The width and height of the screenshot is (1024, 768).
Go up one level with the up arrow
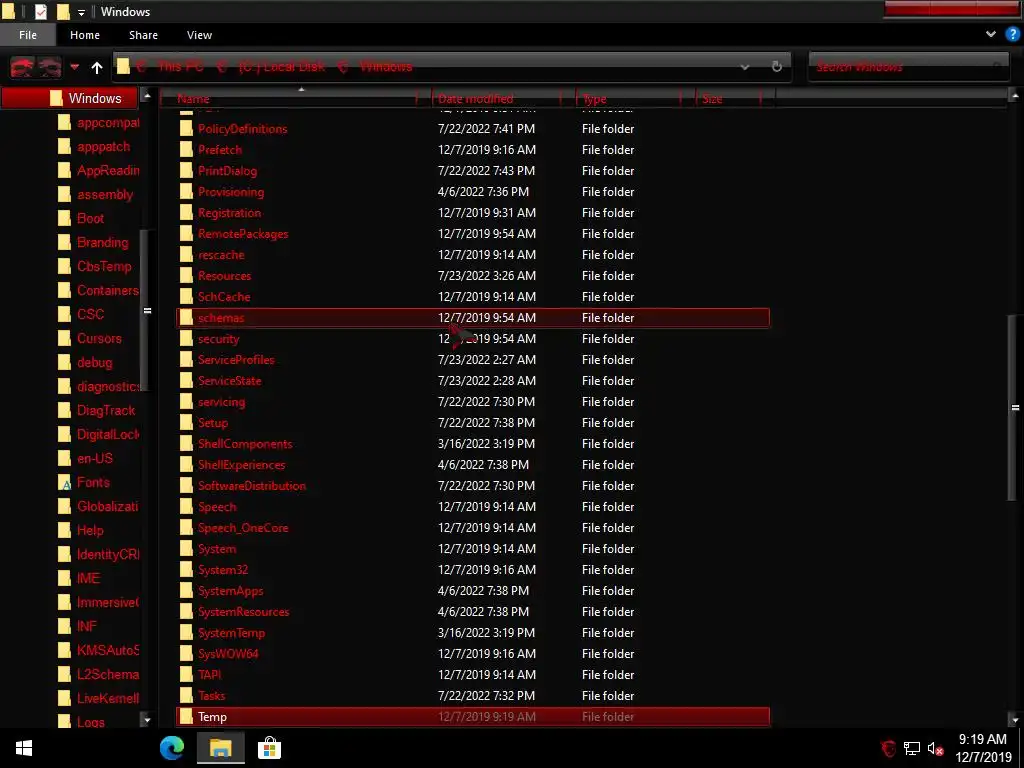(x=97, y=67)
